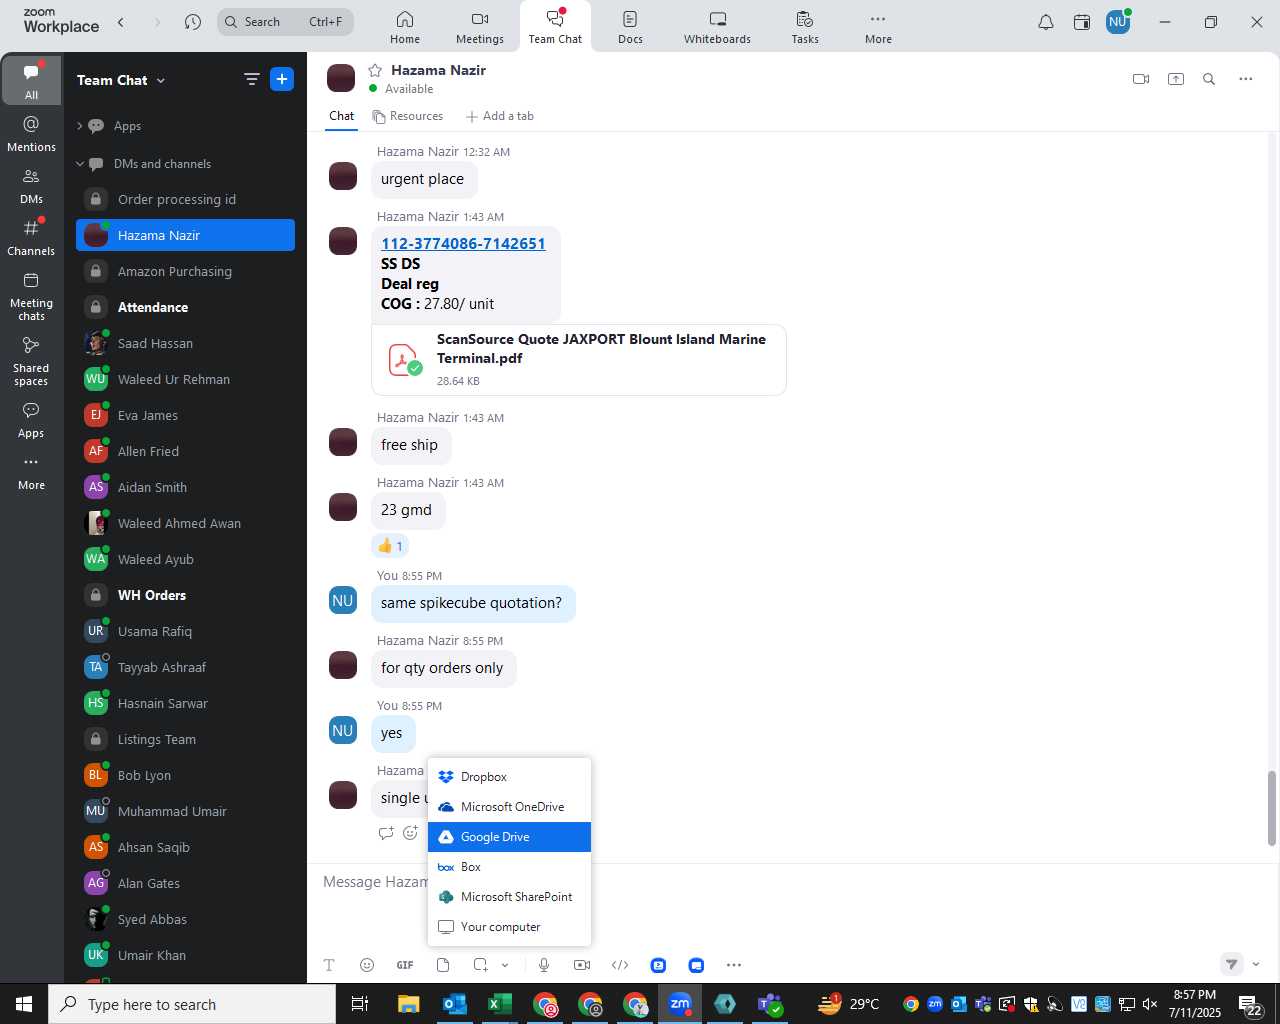
Task: Choose Google Drive option
Action: click(x=509, y=837)
